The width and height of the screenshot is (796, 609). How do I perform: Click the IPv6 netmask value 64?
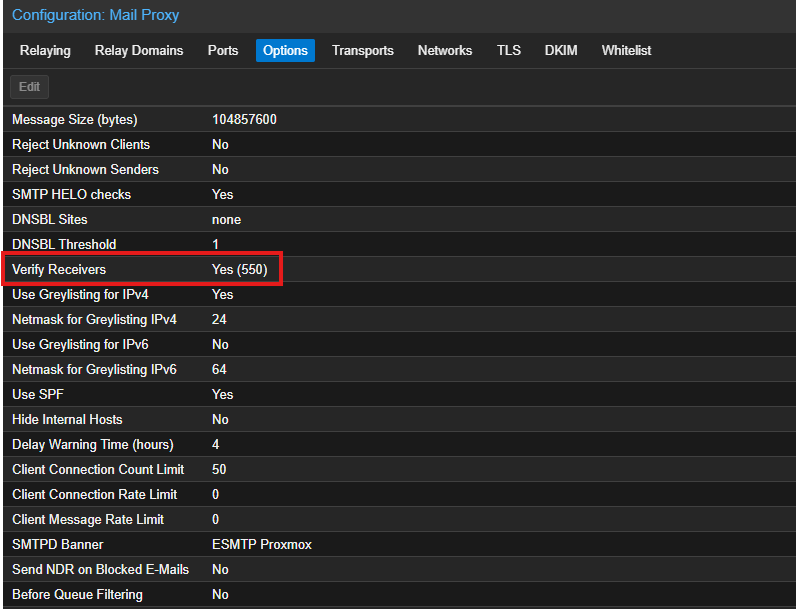coord(219,369)
